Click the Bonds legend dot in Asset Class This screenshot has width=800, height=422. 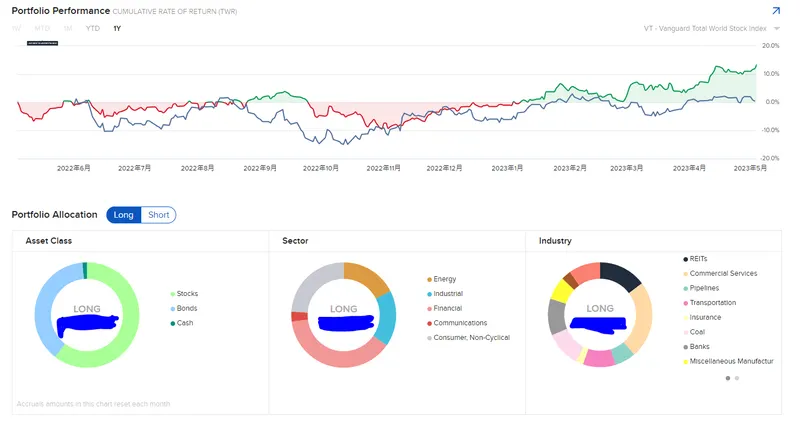(x=172, y=308)
